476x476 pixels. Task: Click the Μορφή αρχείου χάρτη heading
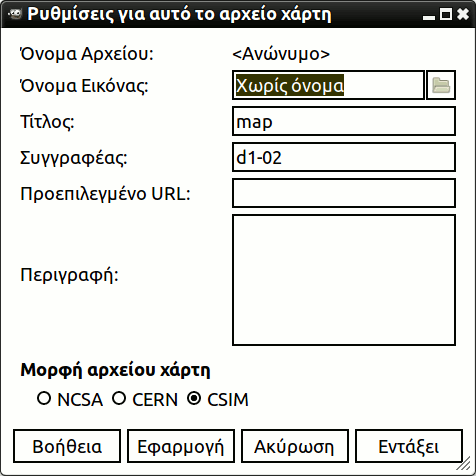tap(115, 370)
